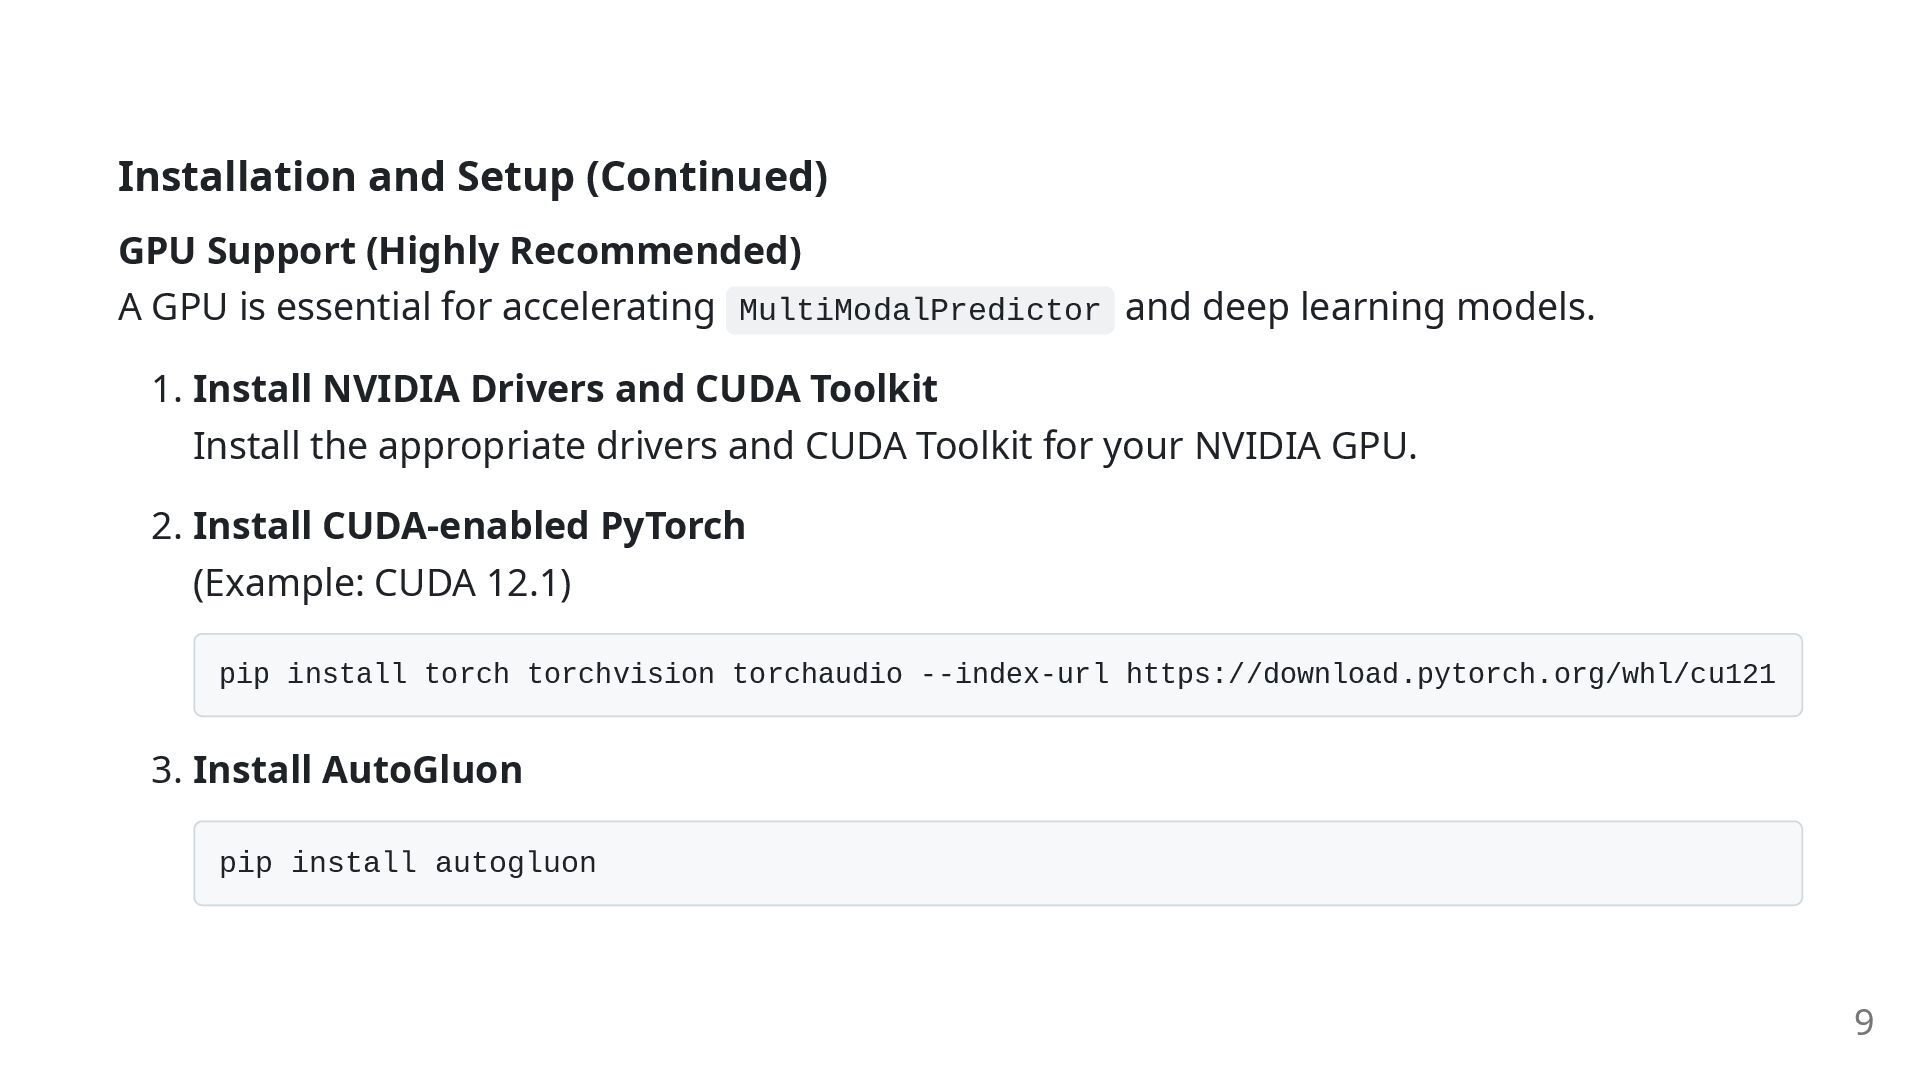Screen dimensions: 1920x1080
Task: Click 'Install NVIDIA Drivers and CUDA Toolkit' item
Action: pyautogui.click(x=565, y=389)
